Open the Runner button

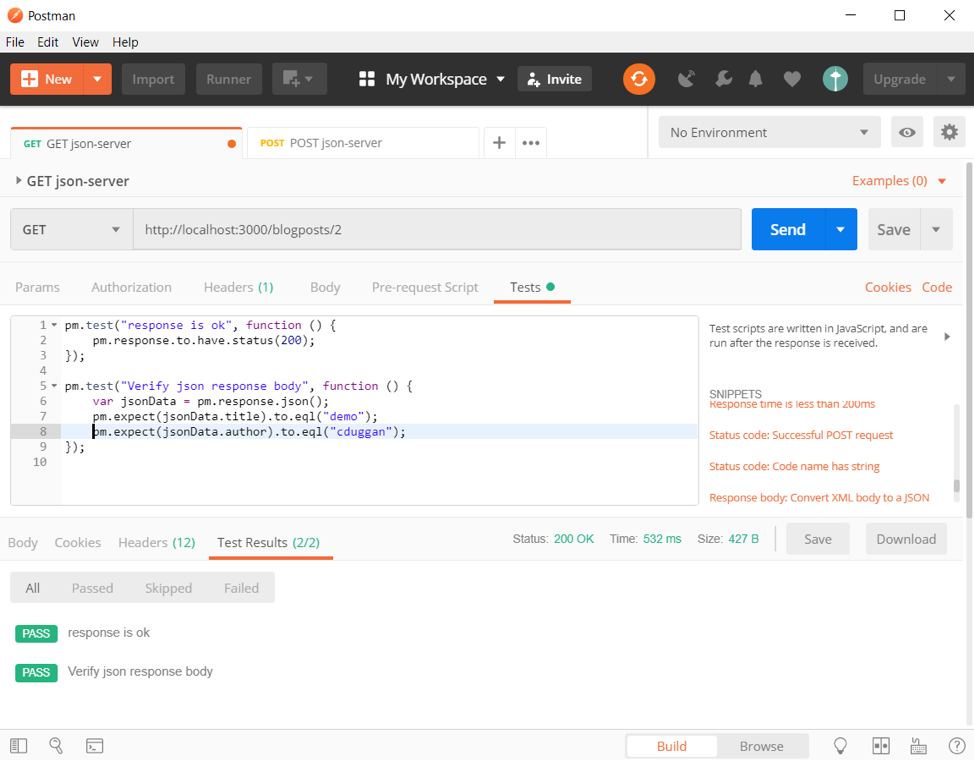pos(229,79)
